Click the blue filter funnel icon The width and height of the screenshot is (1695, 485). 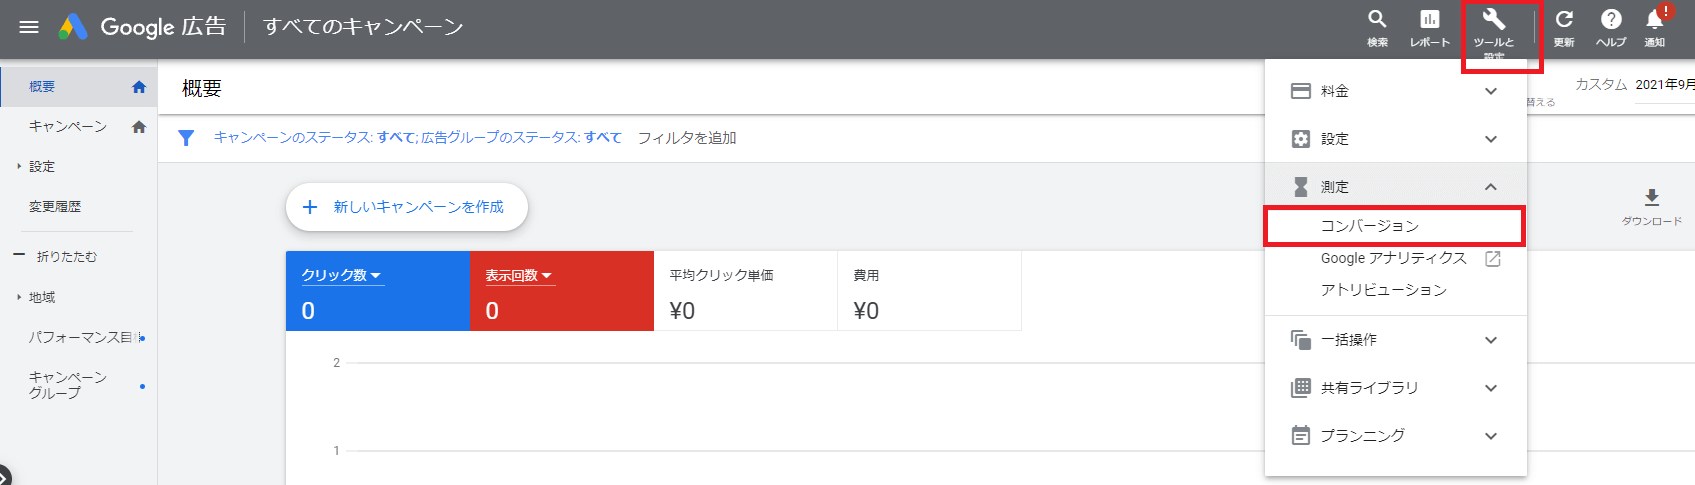tap(186, 138)
